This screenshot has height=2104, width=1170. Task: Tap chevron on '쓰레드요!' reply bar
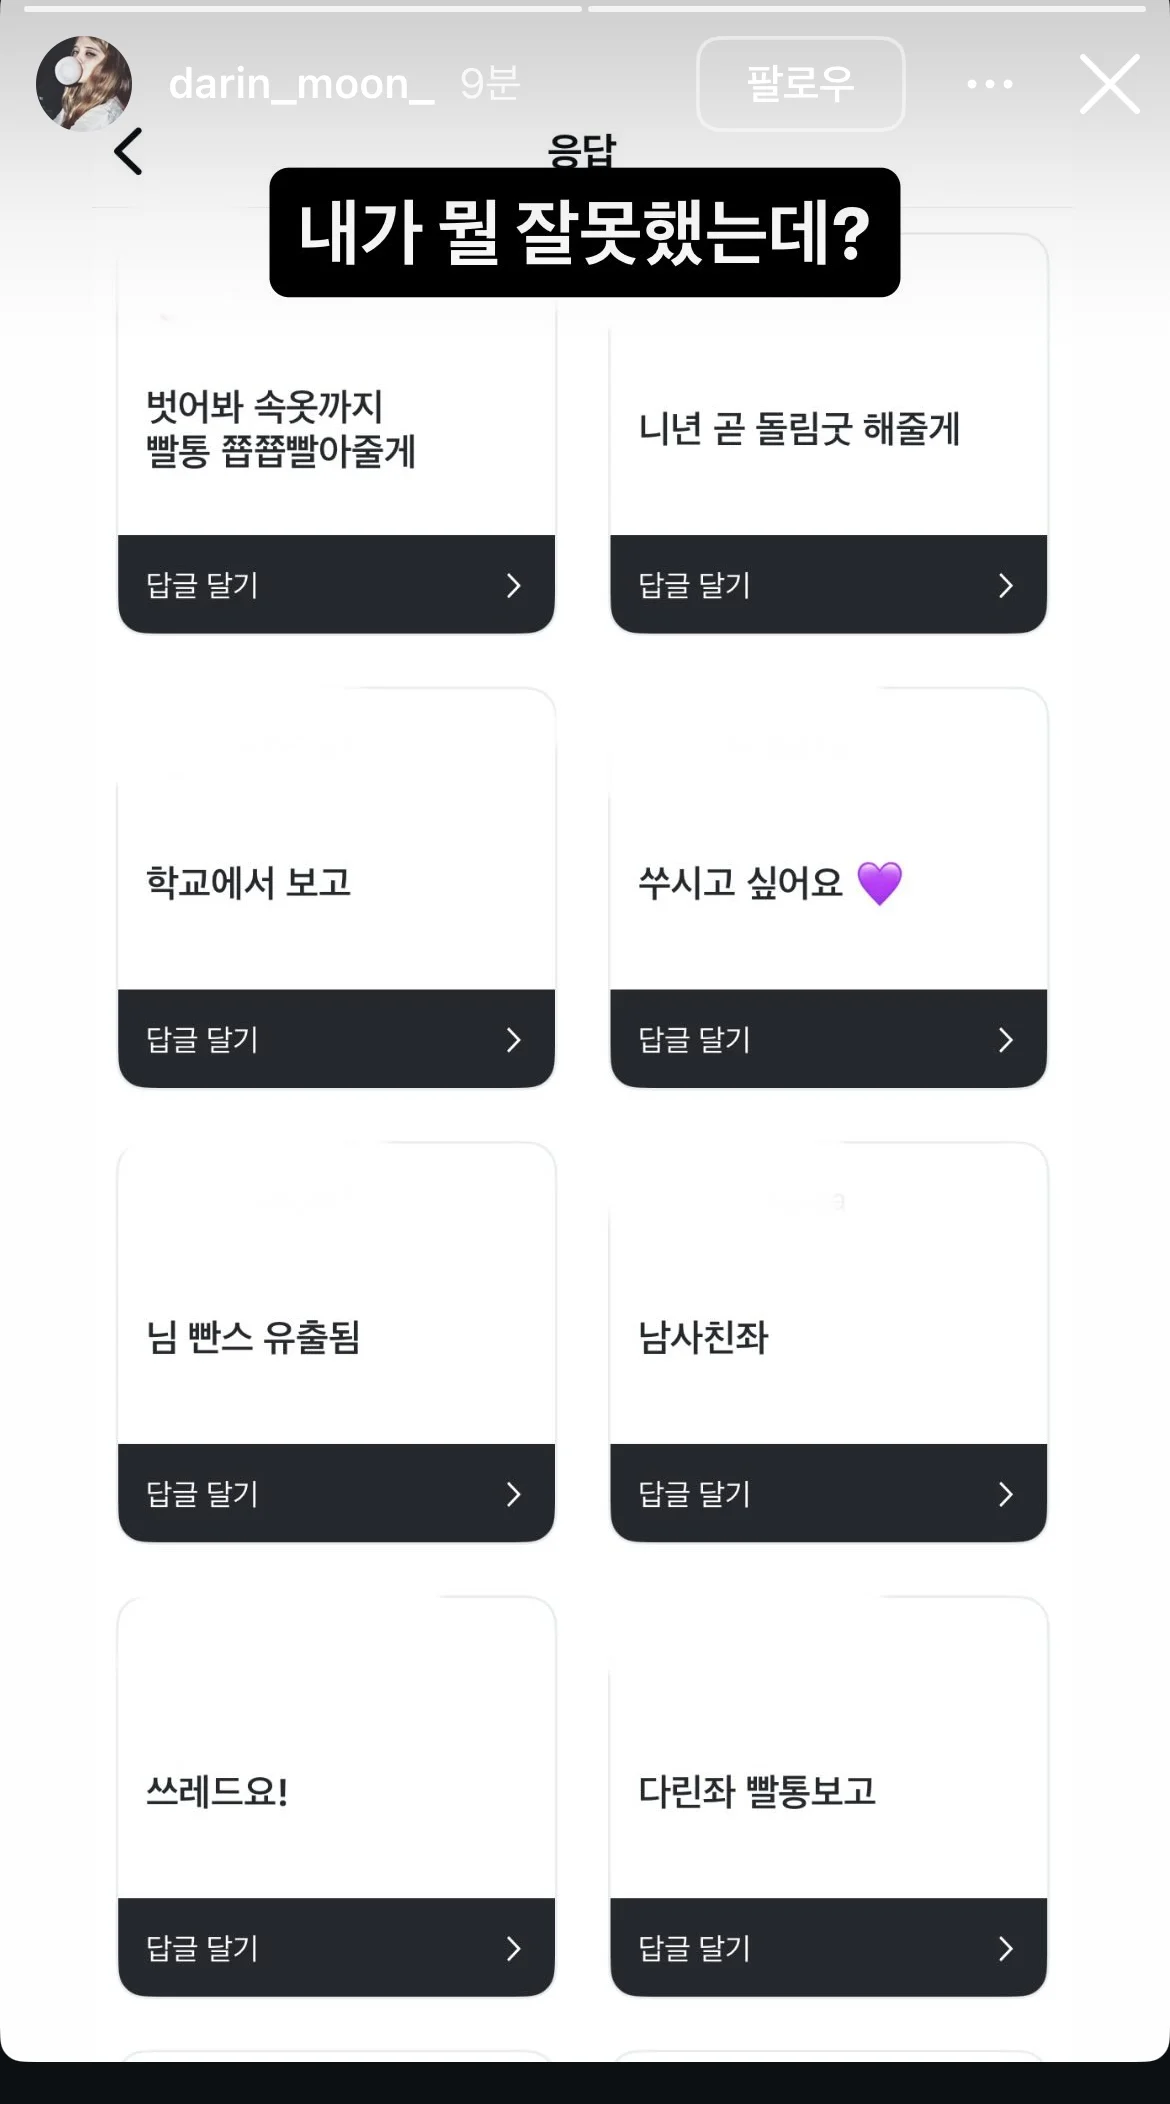click(513, 1948)
